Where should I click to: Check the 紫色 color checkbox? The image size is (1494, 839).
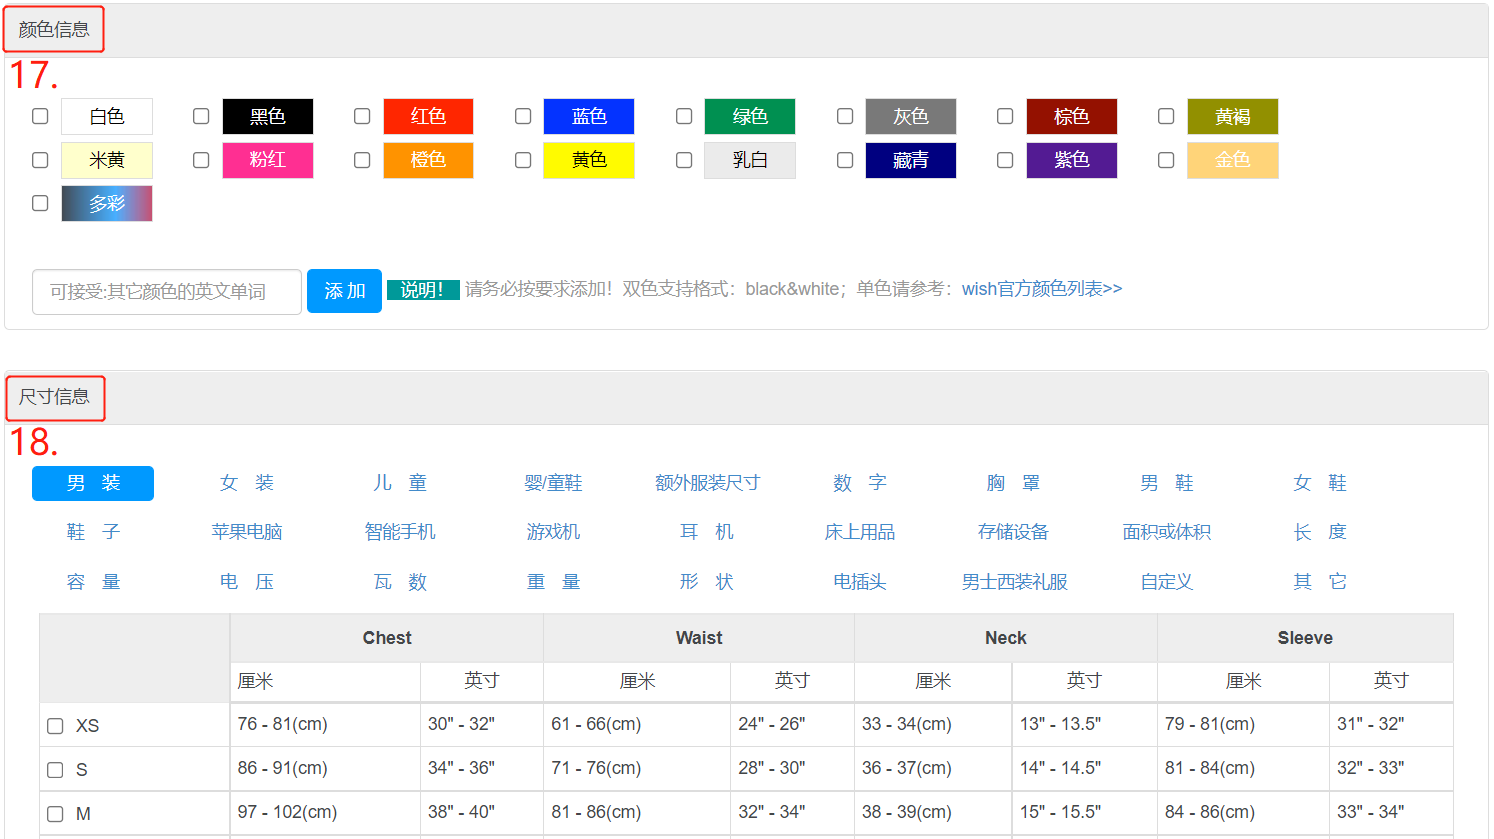(x=1005, y=160)
